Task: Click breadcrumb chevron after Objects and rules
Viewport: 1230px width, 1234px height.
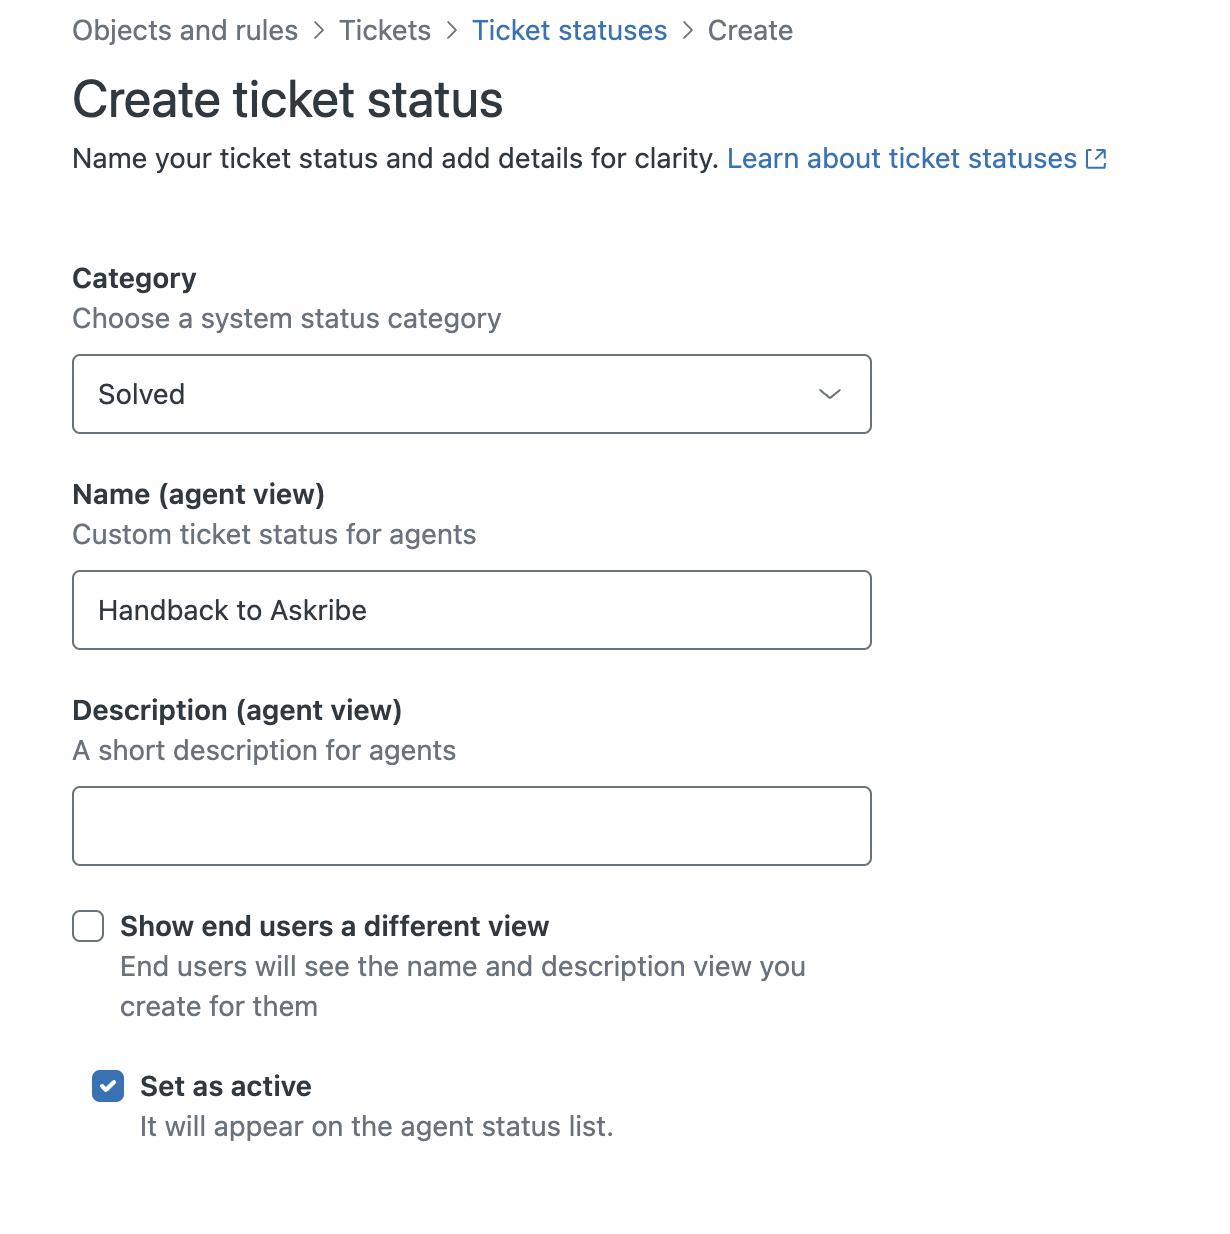Action: (x=319, y=31)
